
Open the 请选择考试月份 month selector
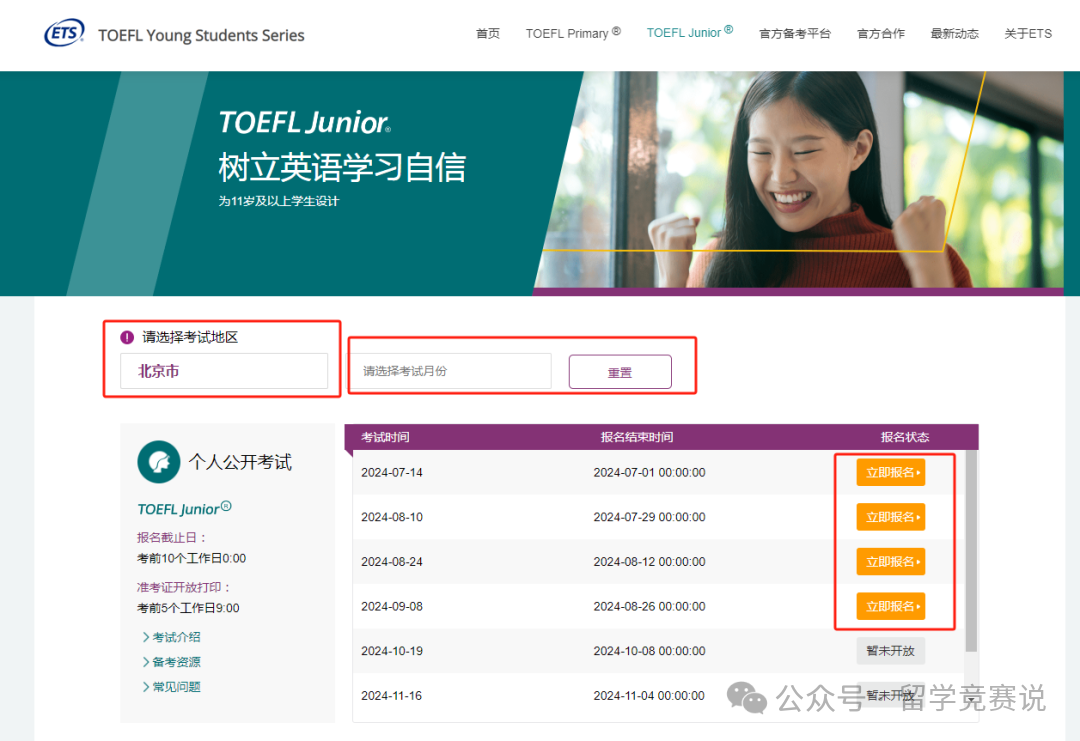pyautogui.click(x=451, y=371)
